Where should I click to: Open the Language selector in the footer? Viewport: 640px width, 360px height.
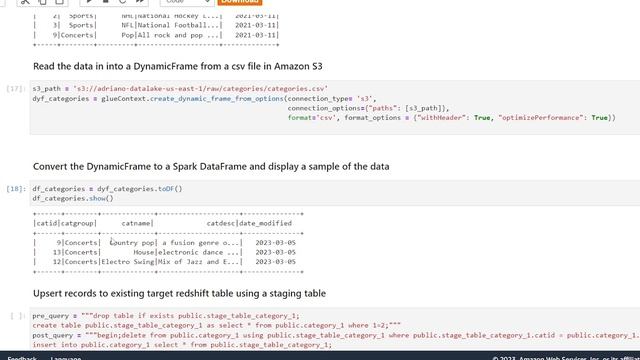coord(66,358)
